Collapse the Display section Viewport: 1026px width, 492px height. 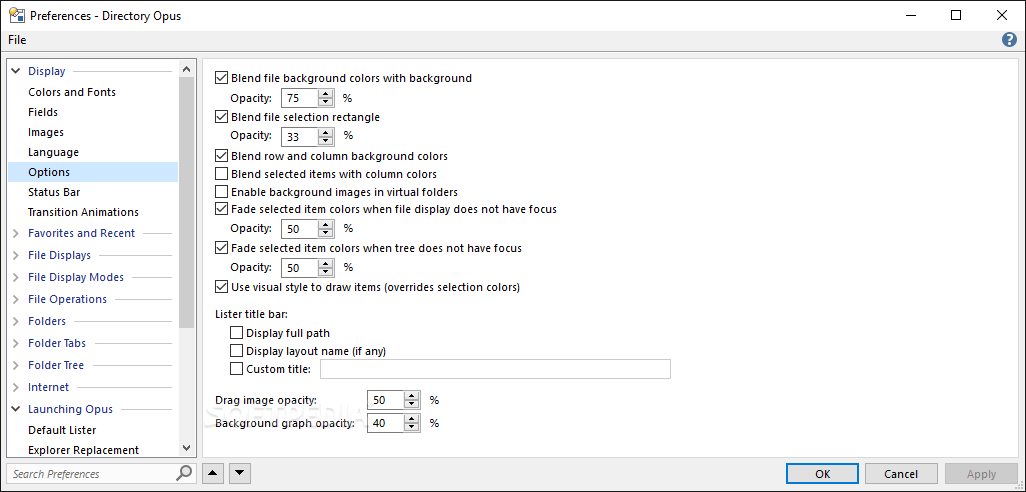coord(16,71)
